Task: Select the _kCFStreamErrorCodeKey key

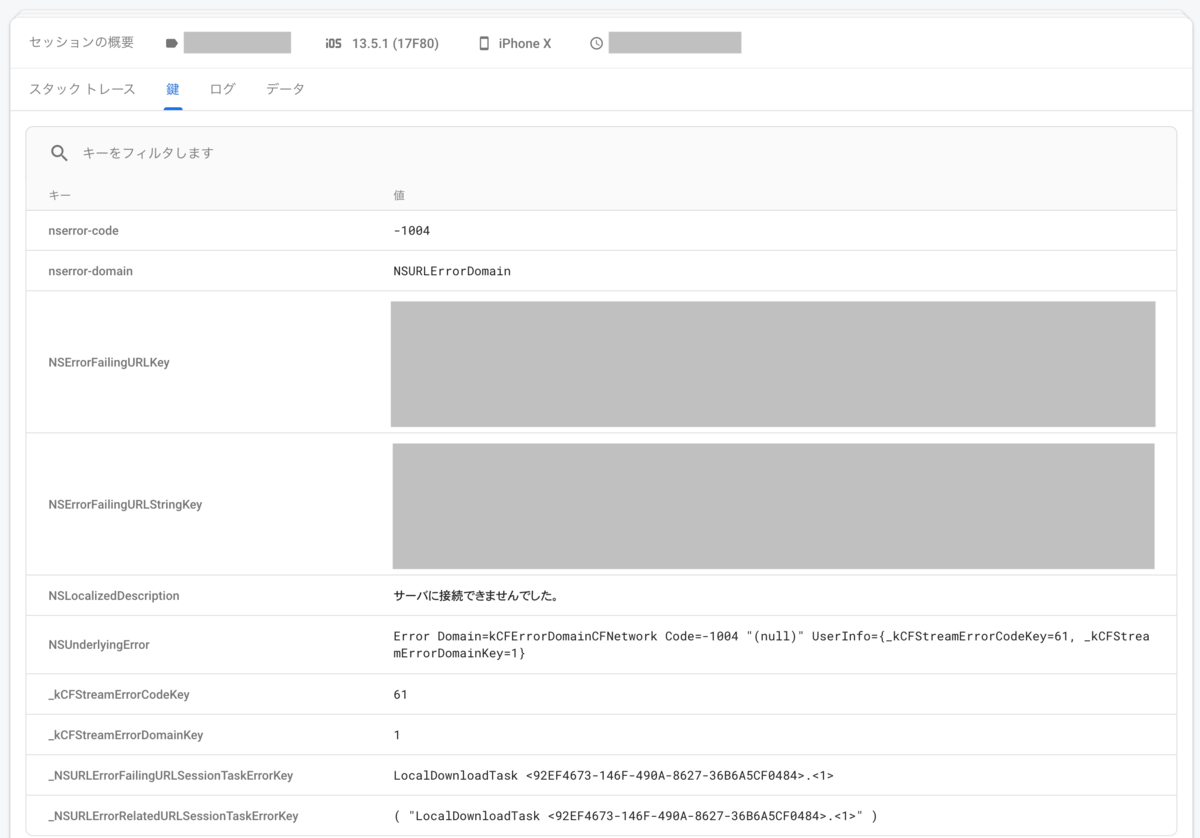Action: pos(118,694)
